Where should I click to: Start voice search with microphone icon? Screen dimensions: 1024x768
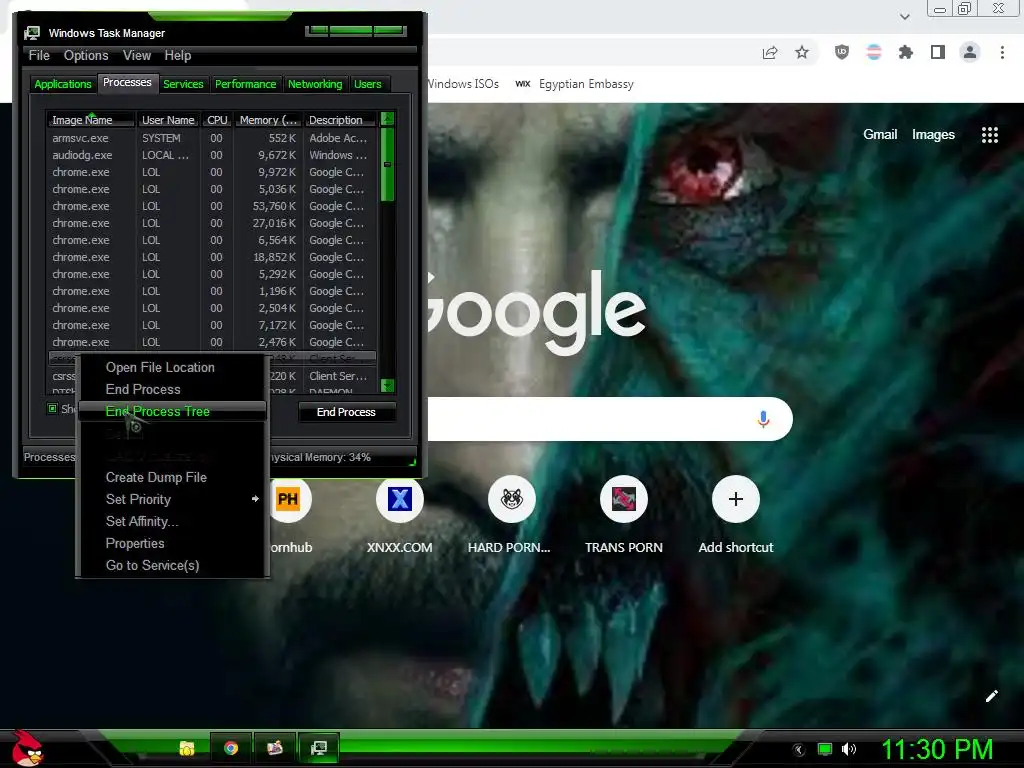763,419
